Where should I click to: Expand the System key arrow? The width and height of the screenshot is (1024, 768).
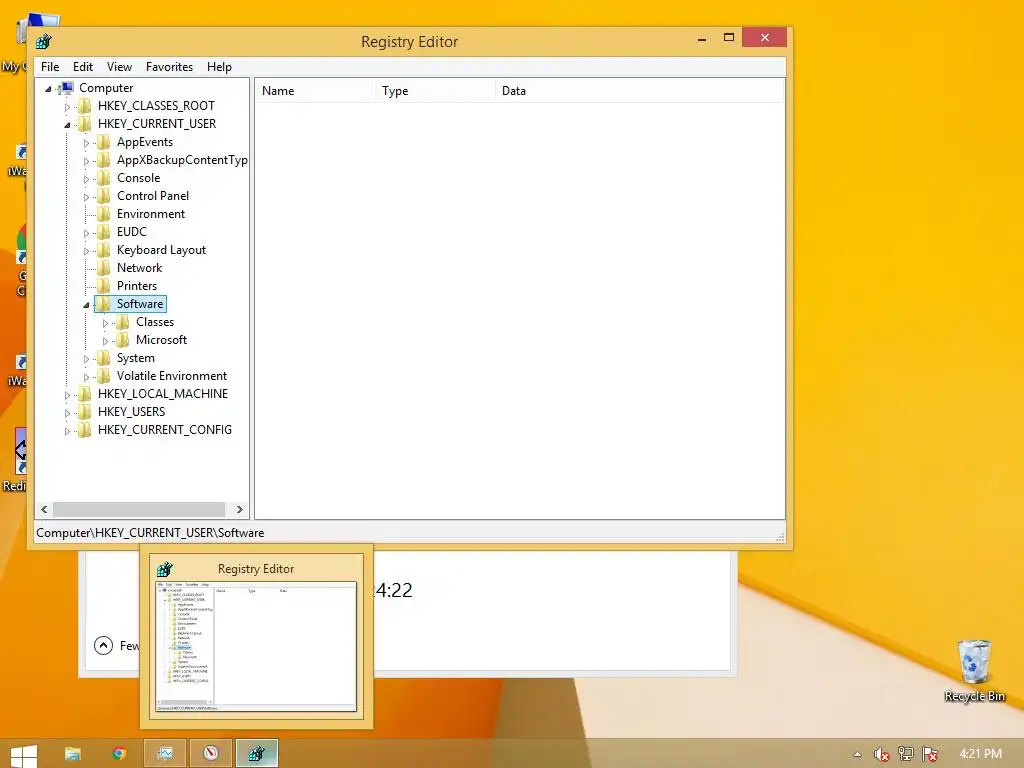click(x=86, y=359)
